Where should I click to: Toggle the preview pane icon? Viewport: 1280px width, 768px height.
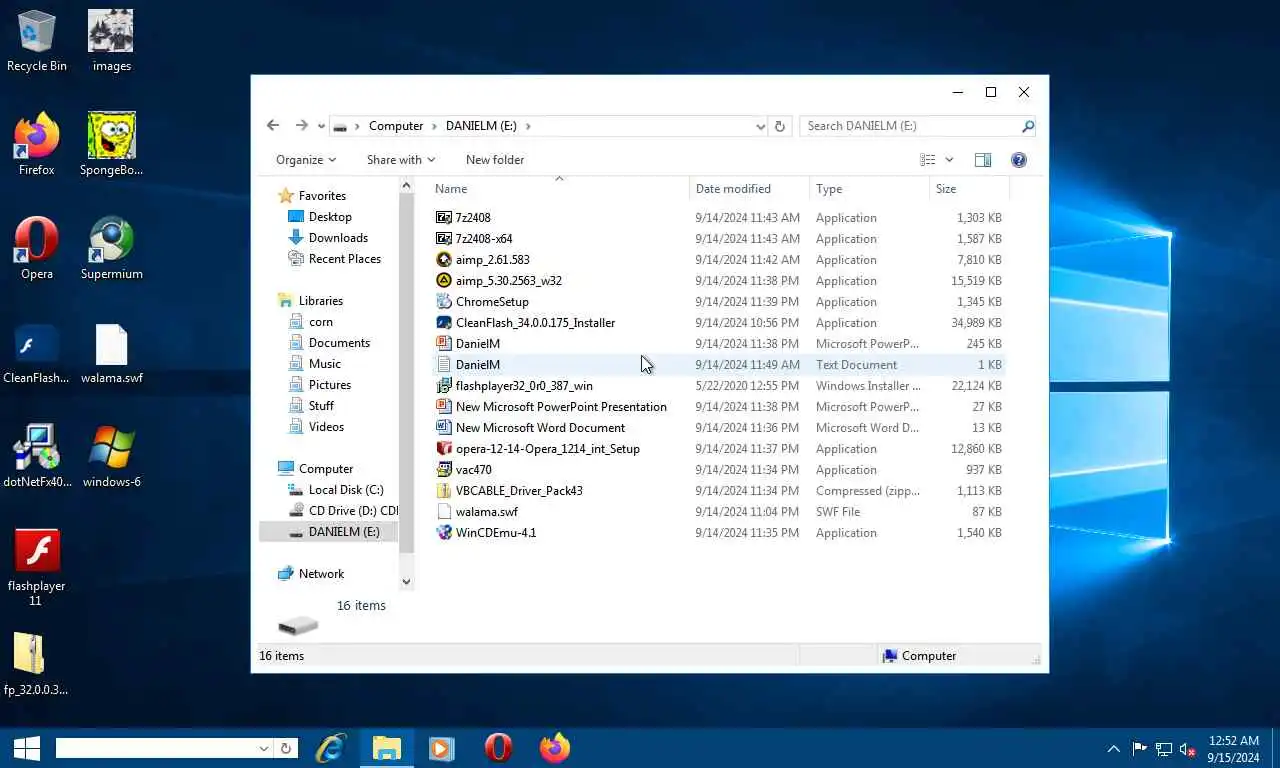(983, 160)
